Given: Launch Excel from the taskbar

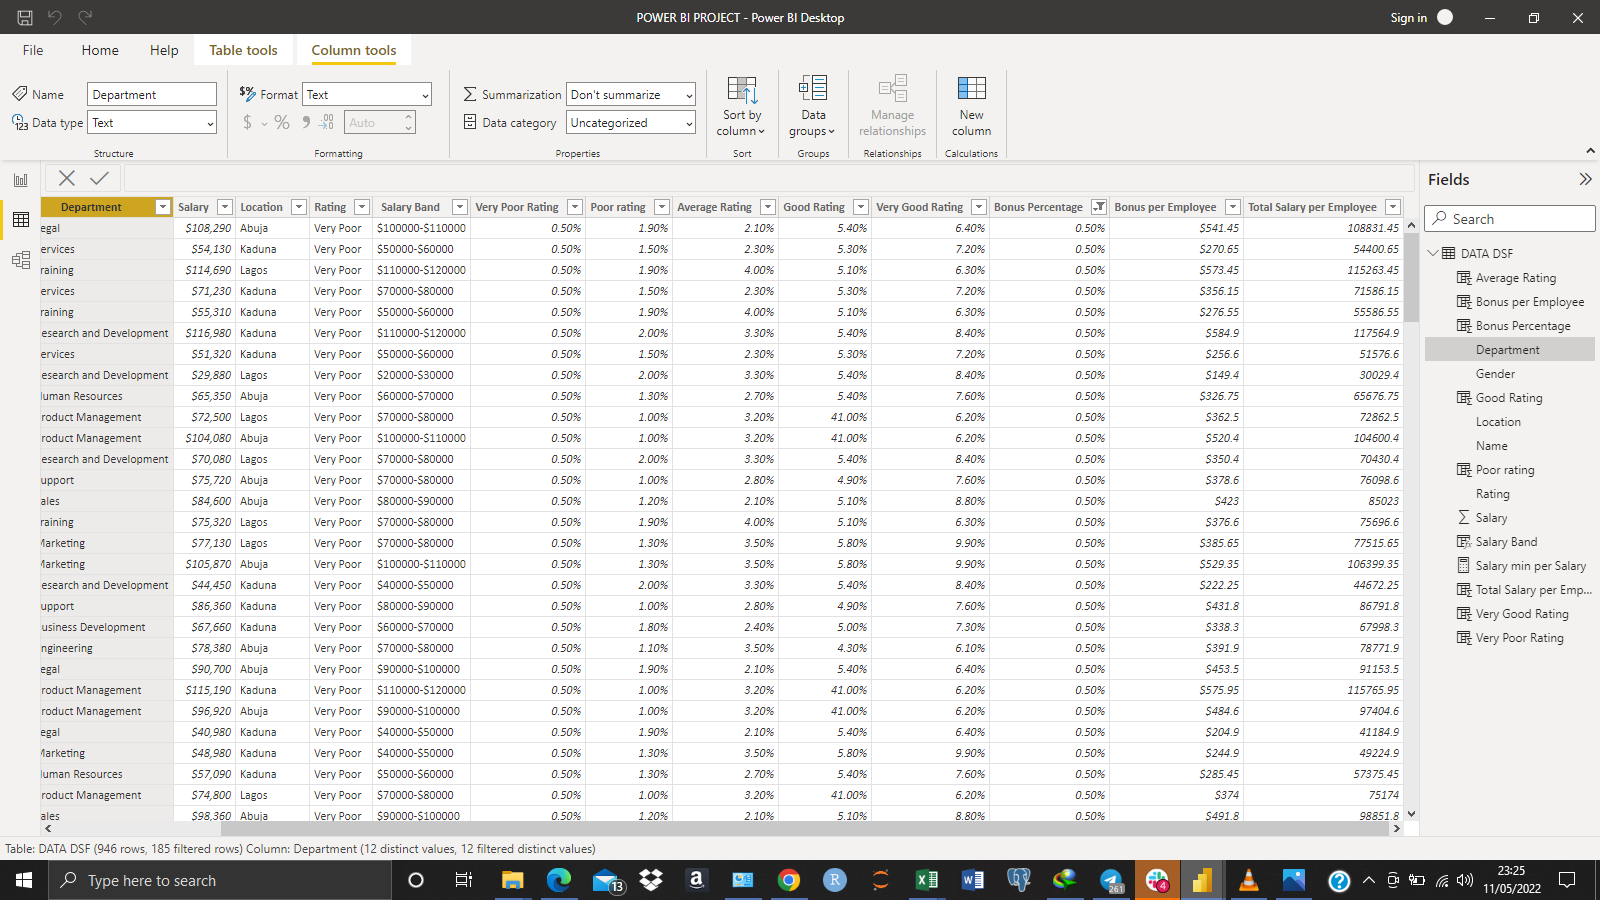Looking at the screenshot, I should point(926,880).
